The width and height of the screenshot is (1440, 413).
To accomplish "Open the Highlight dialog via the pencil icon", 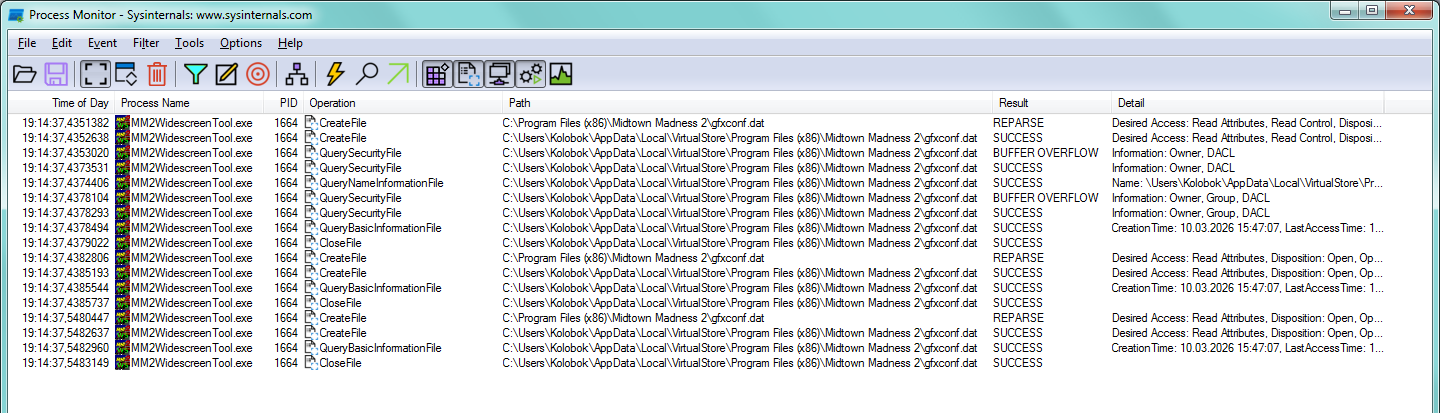I will (226, 73).
